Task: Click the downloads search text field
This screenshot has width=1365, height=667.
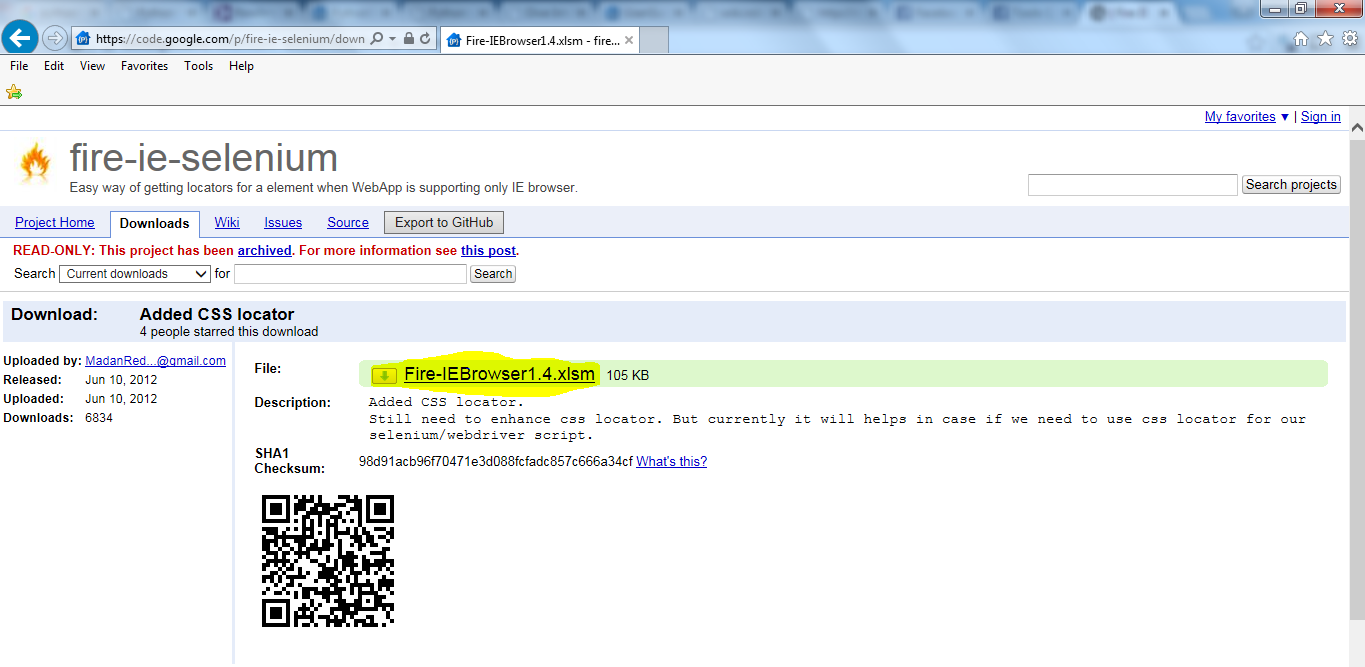Action: [350, 274]
